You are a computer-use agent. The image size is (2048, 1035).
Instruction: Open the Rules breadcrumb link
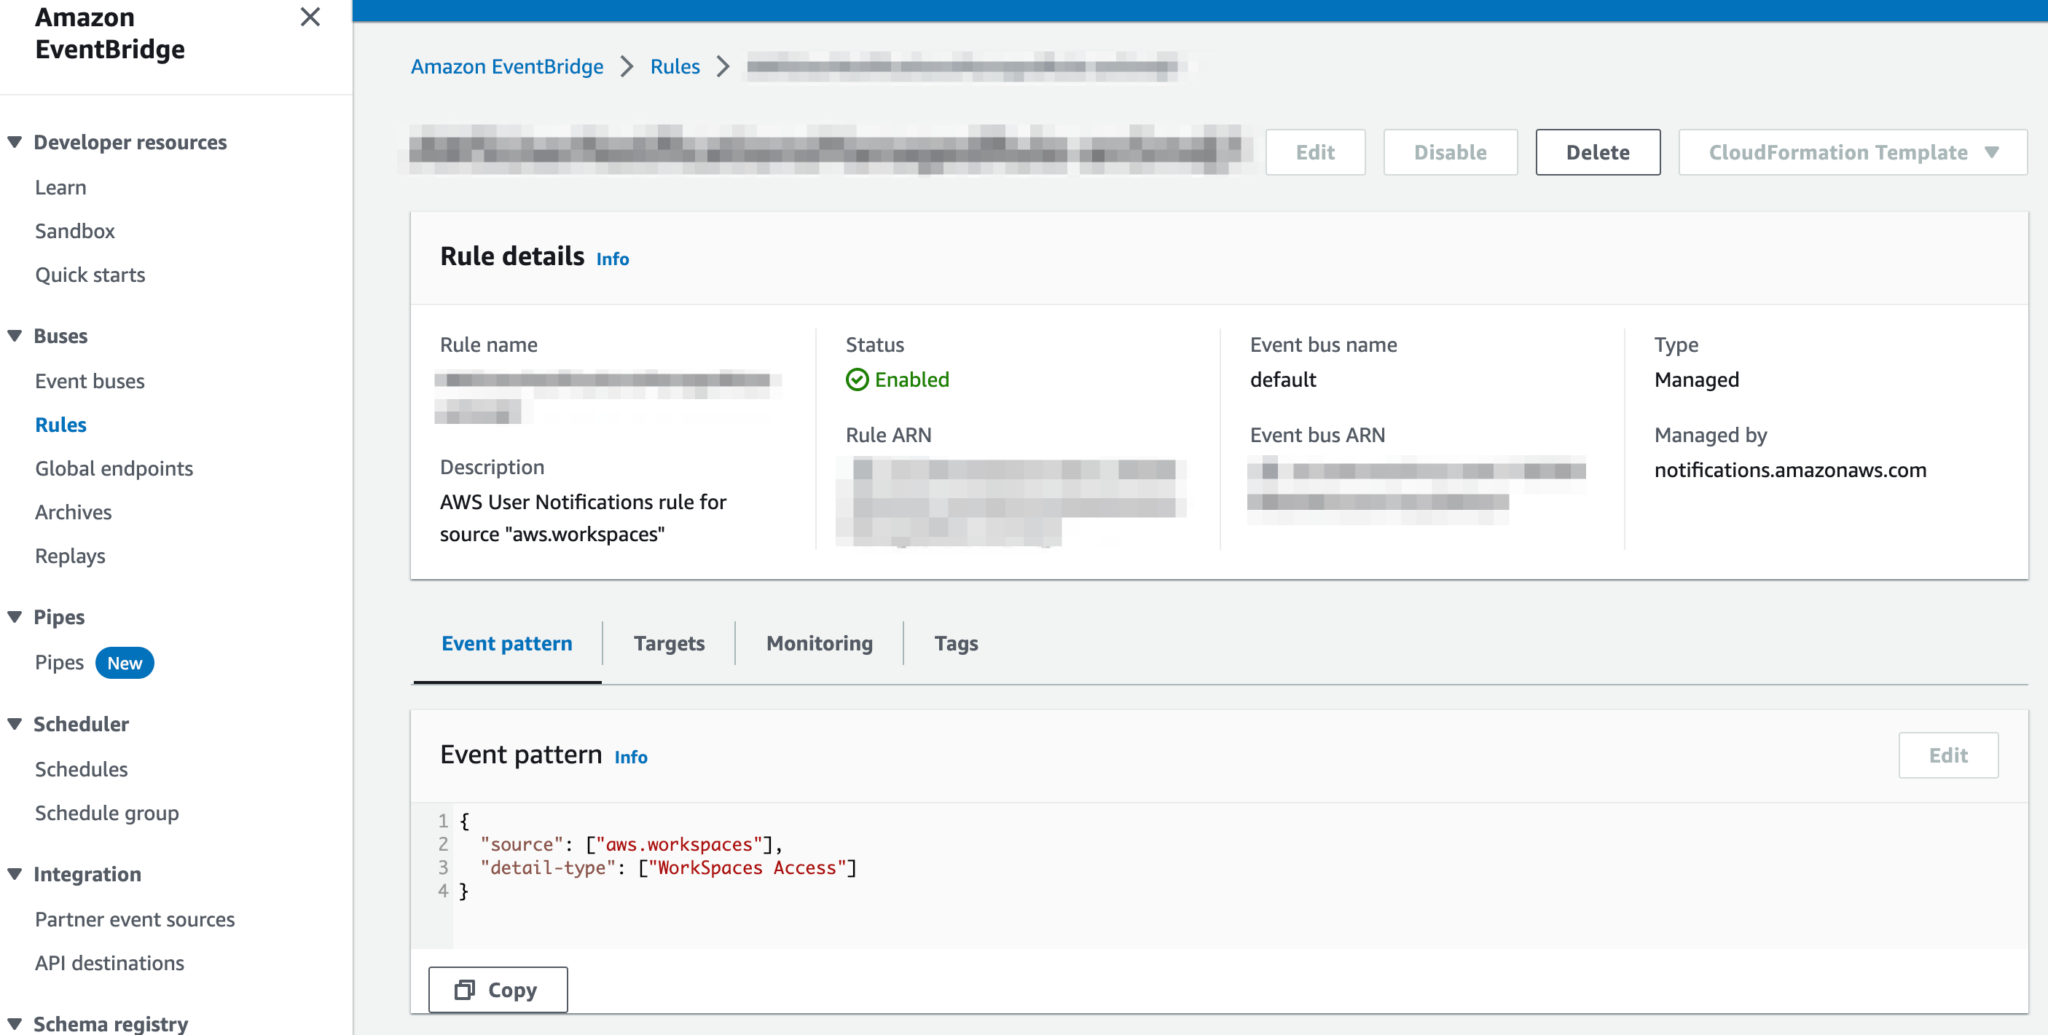[675, 66]
